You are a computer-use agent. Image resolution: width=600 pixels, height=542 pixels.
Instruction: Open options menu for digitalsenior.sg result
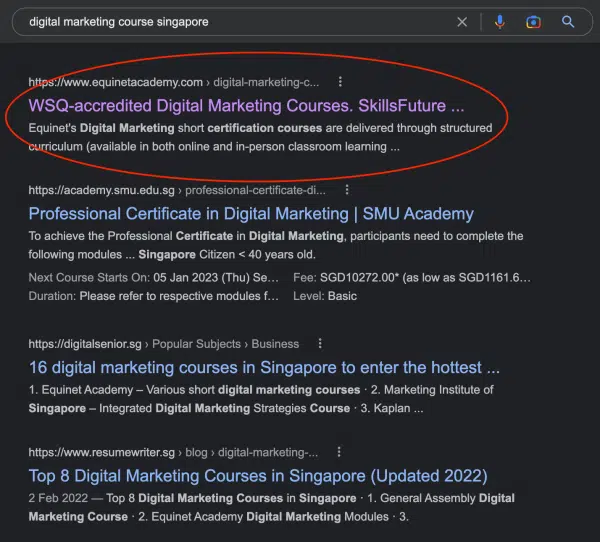[x=320, y=344]
